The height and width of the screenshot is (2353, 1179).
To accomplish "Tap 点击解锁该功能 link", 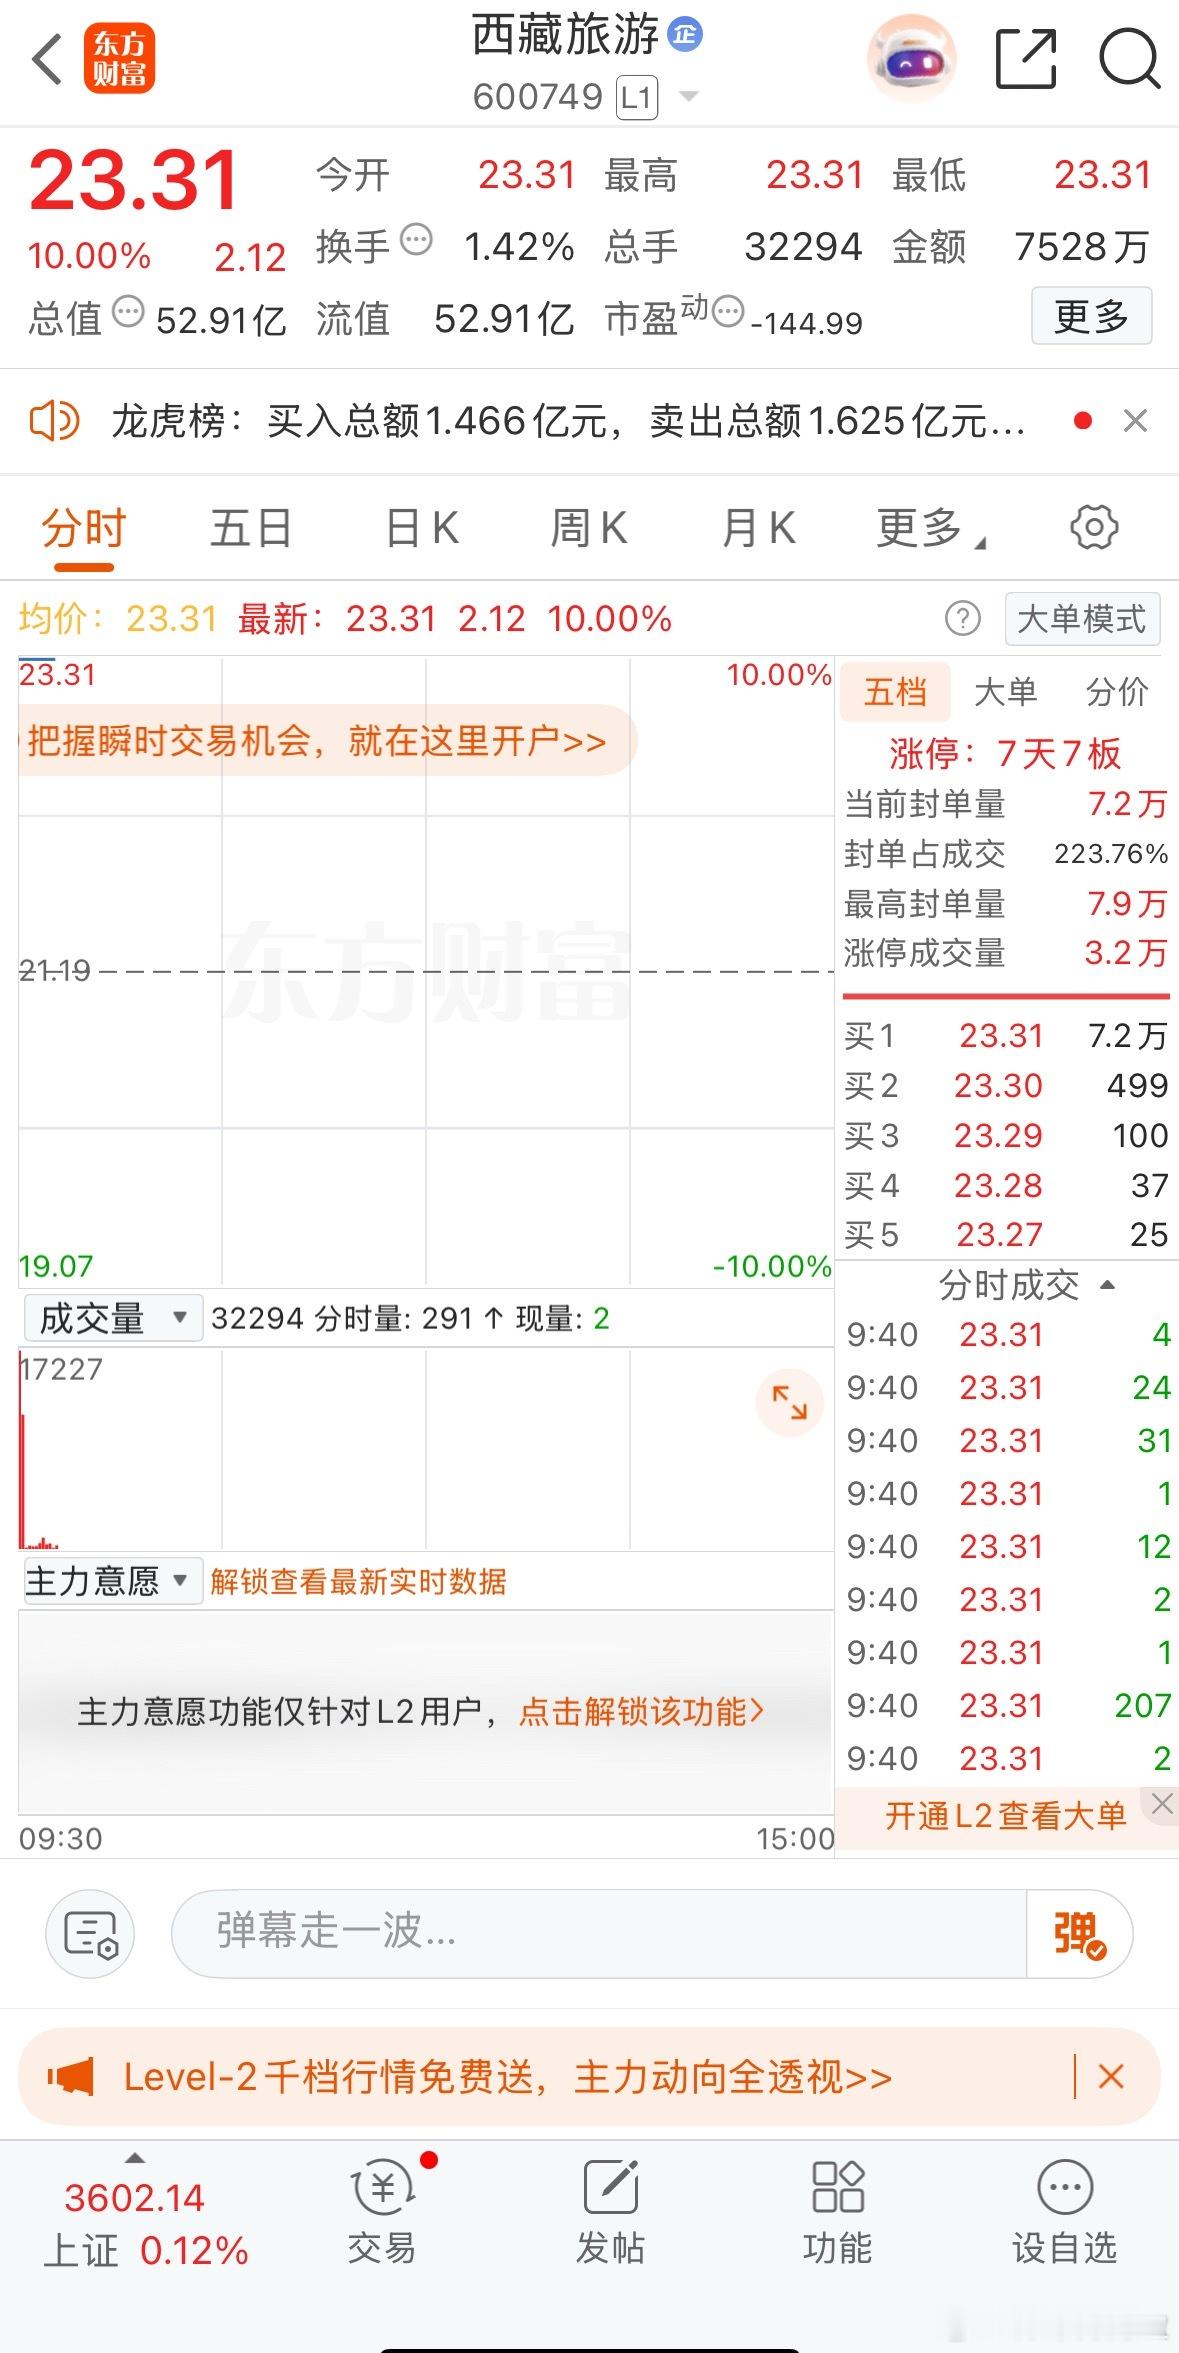I will coord(641,1712).
